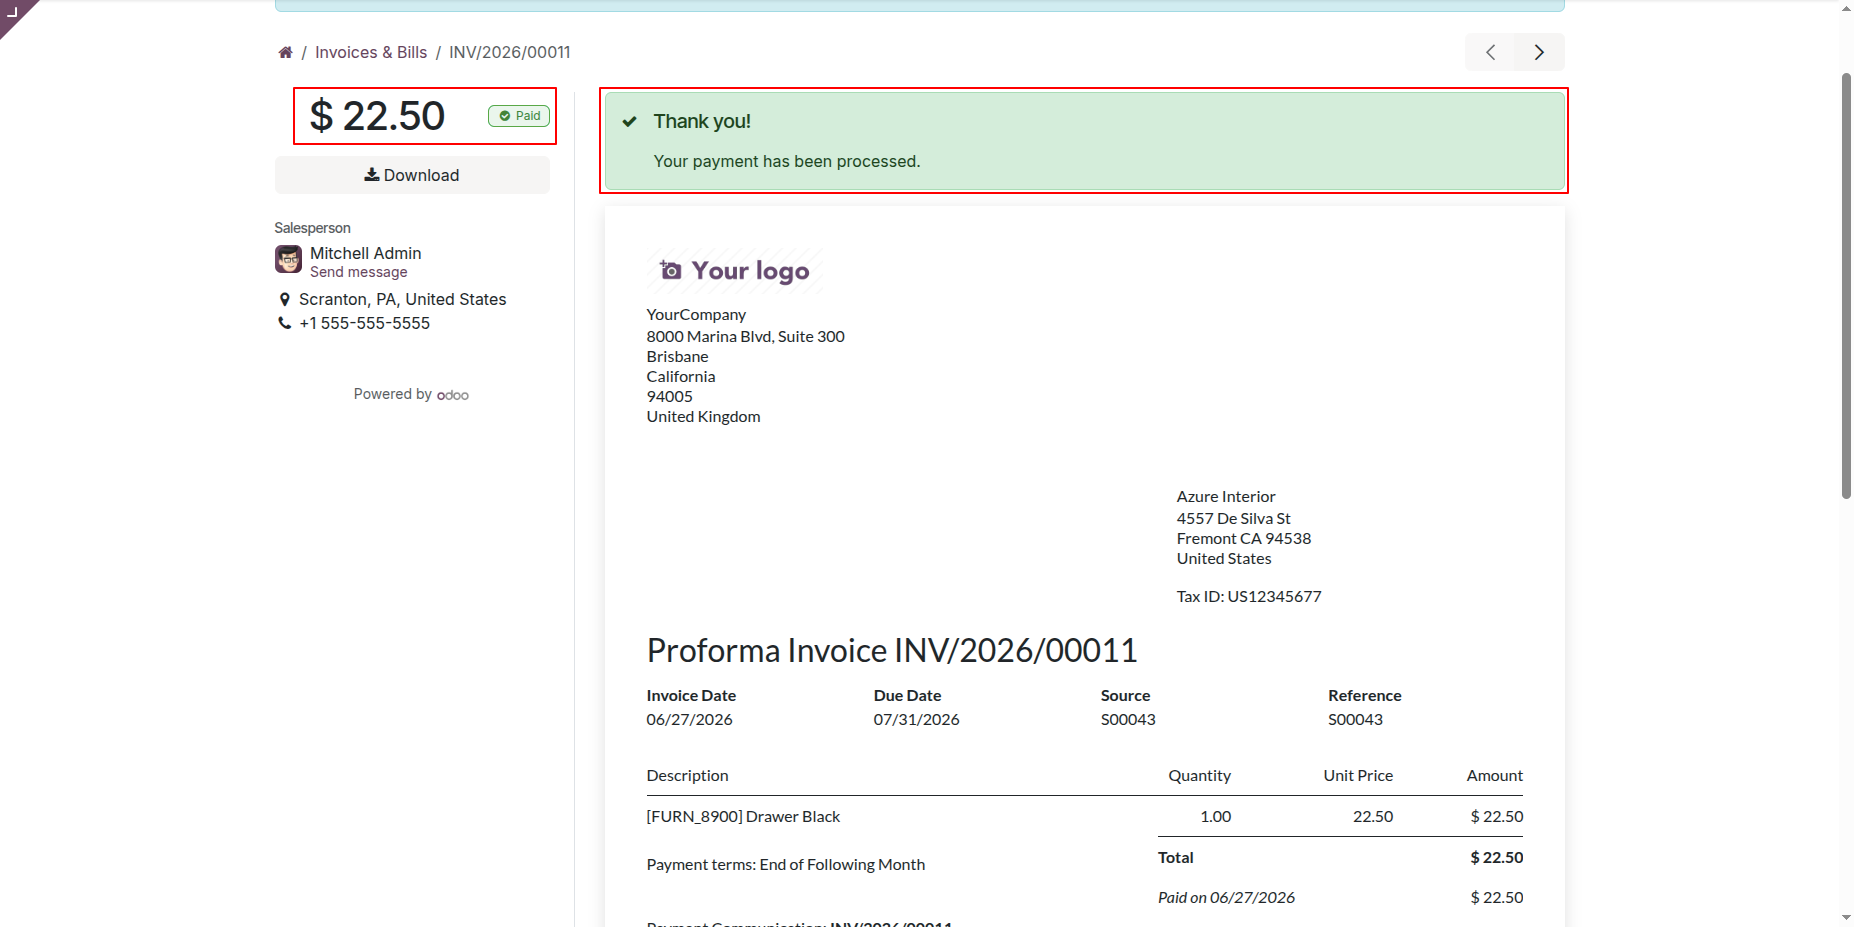Click the vertical page scrollbar

click(x=1846, y=285)
